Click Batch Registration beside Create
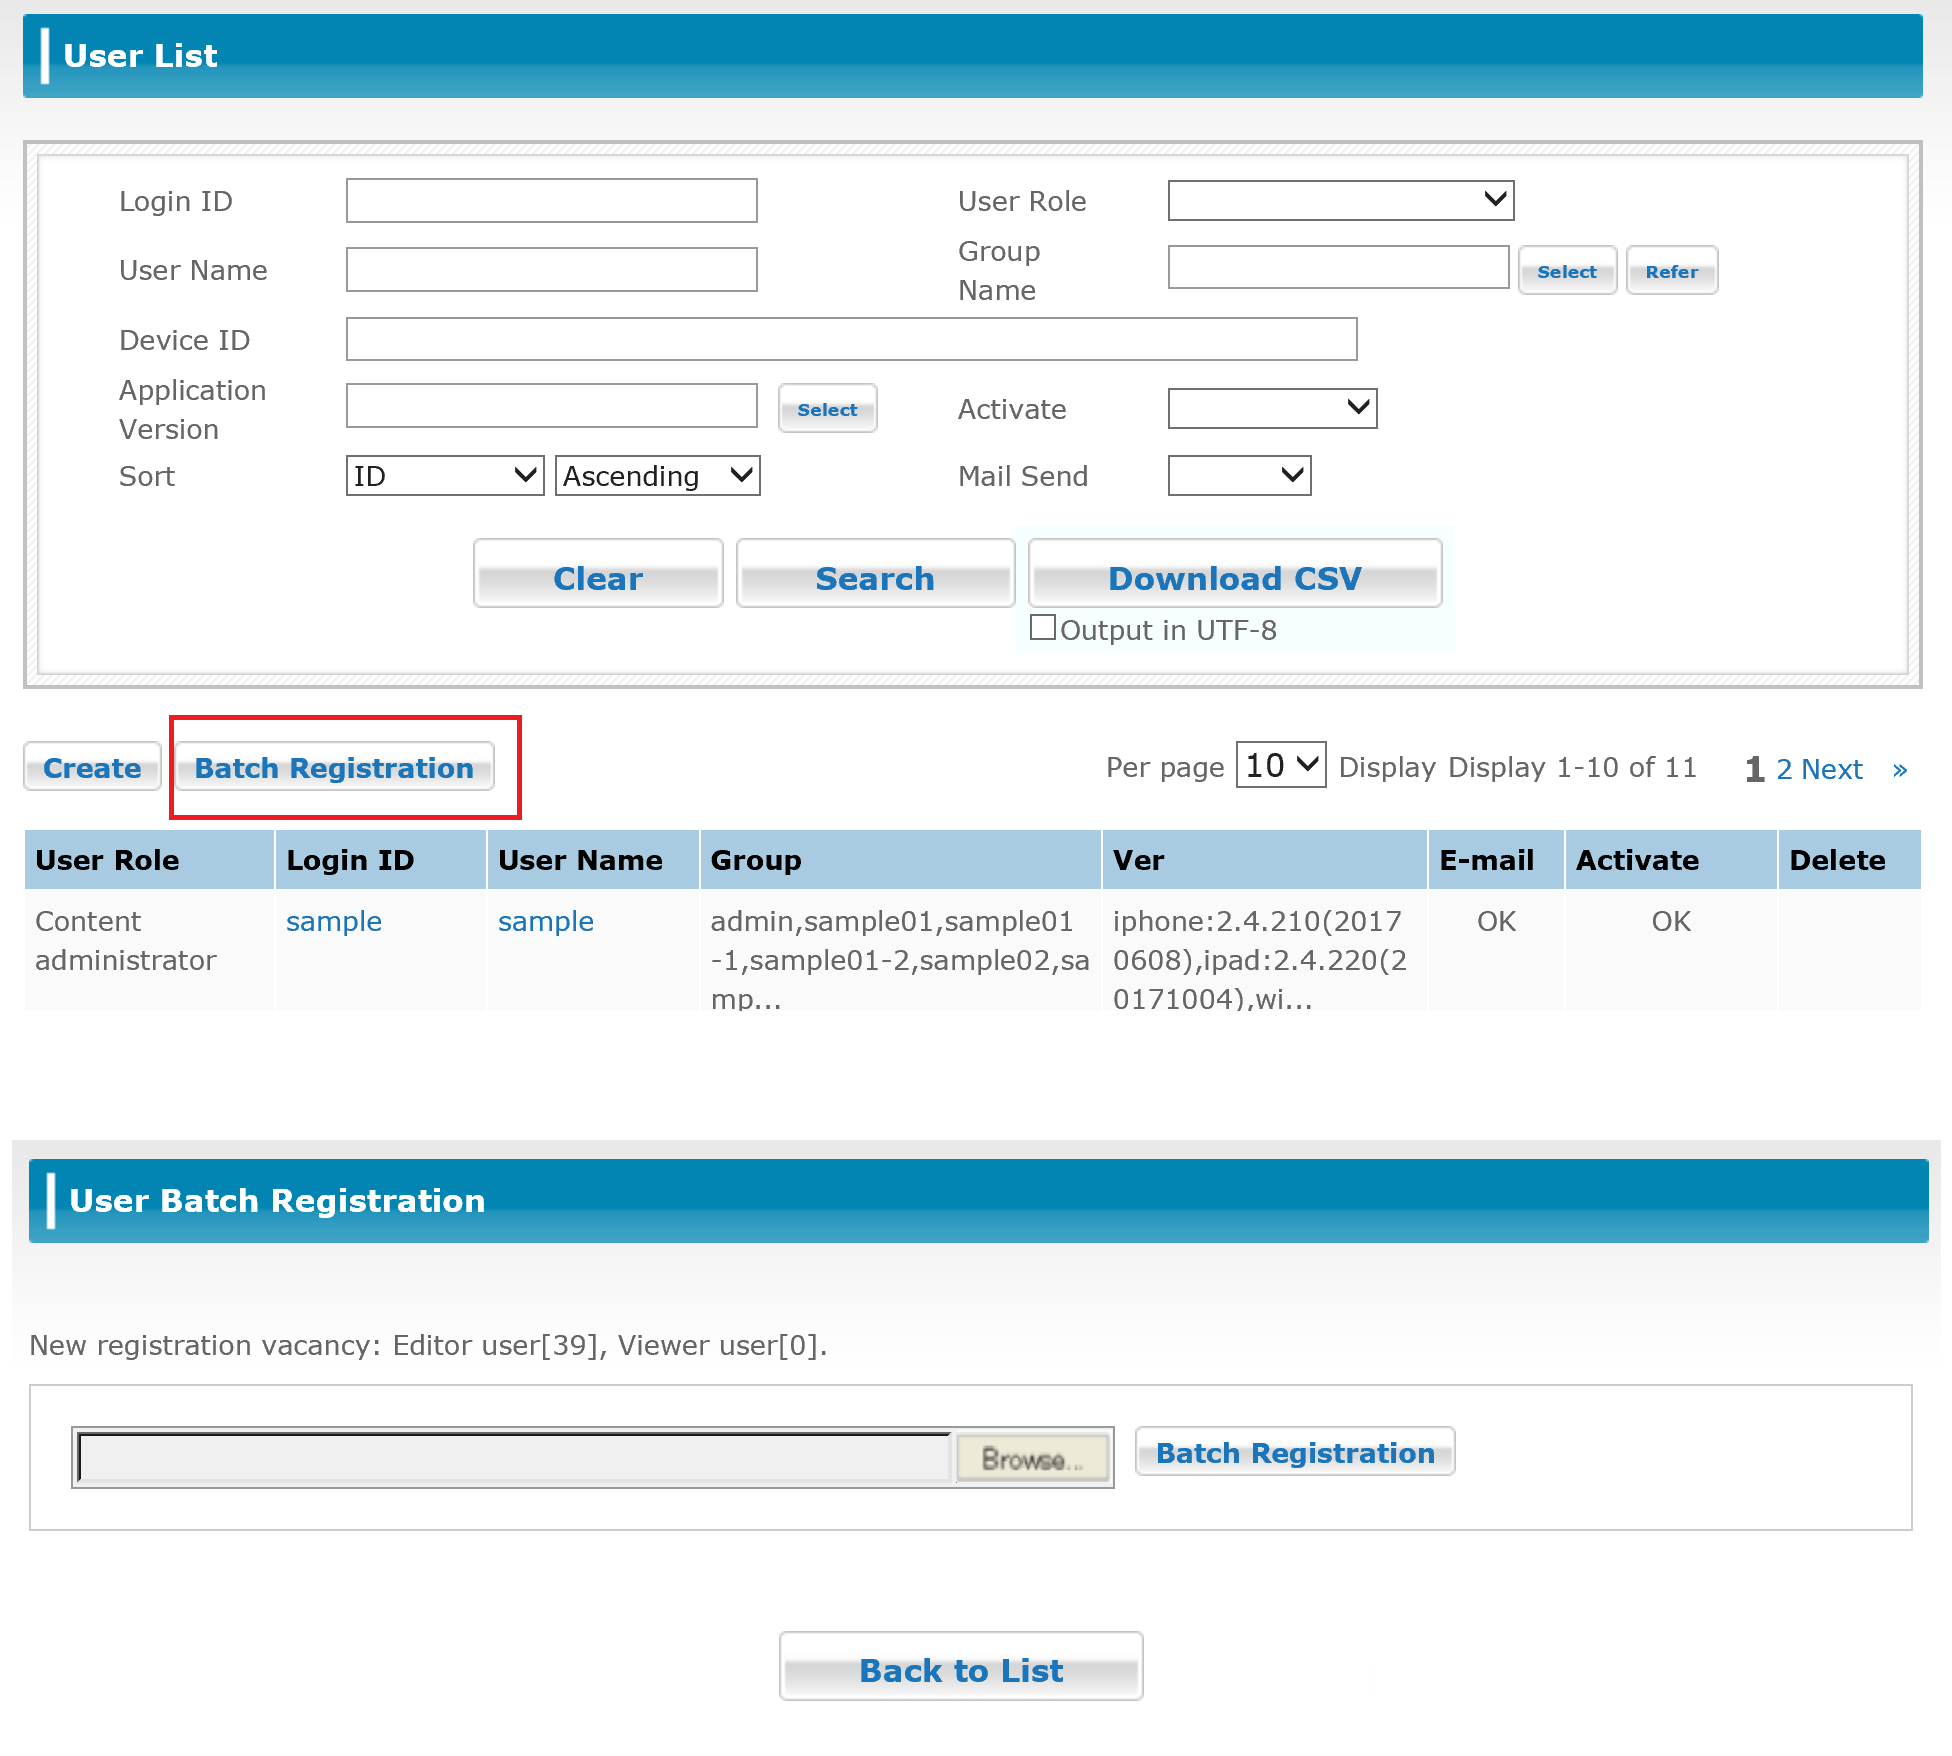This screenshot has width=1952, height=1756. tap(334, 767)
